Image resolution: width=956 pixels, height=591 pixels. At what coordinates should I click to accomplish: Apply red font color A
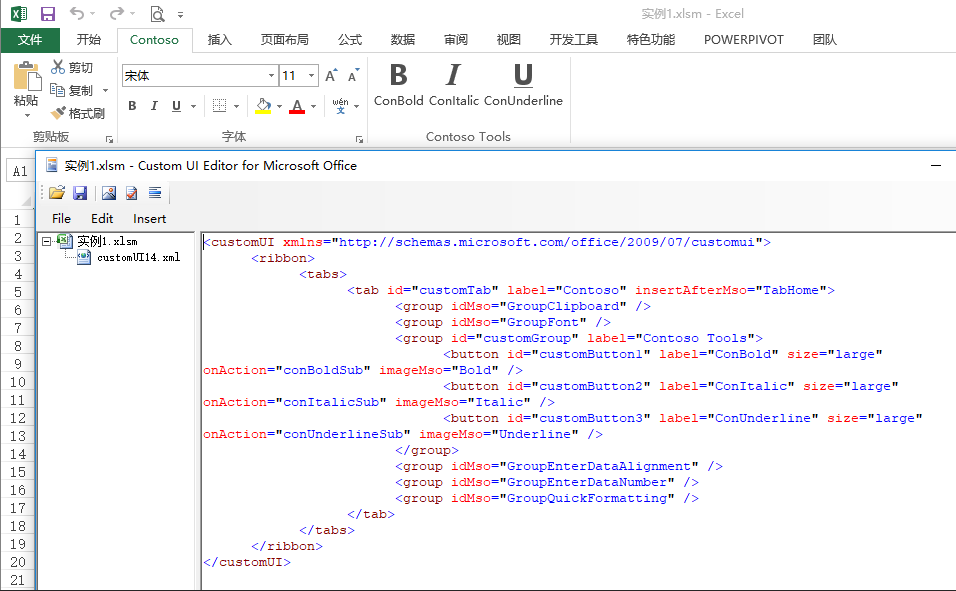297,106
